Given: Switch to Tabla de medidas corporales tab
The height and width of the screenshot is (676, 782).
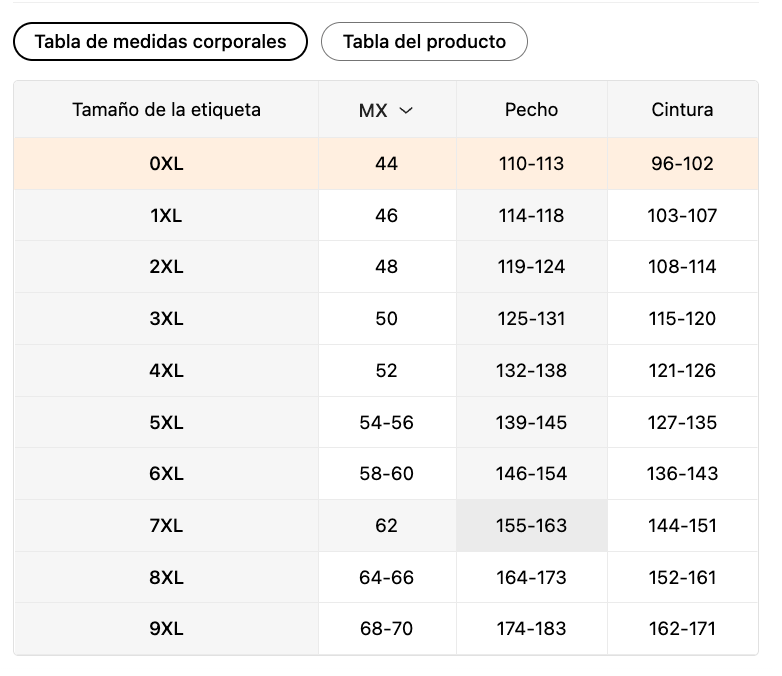Looking at the screenshot, I should point(160,41).
